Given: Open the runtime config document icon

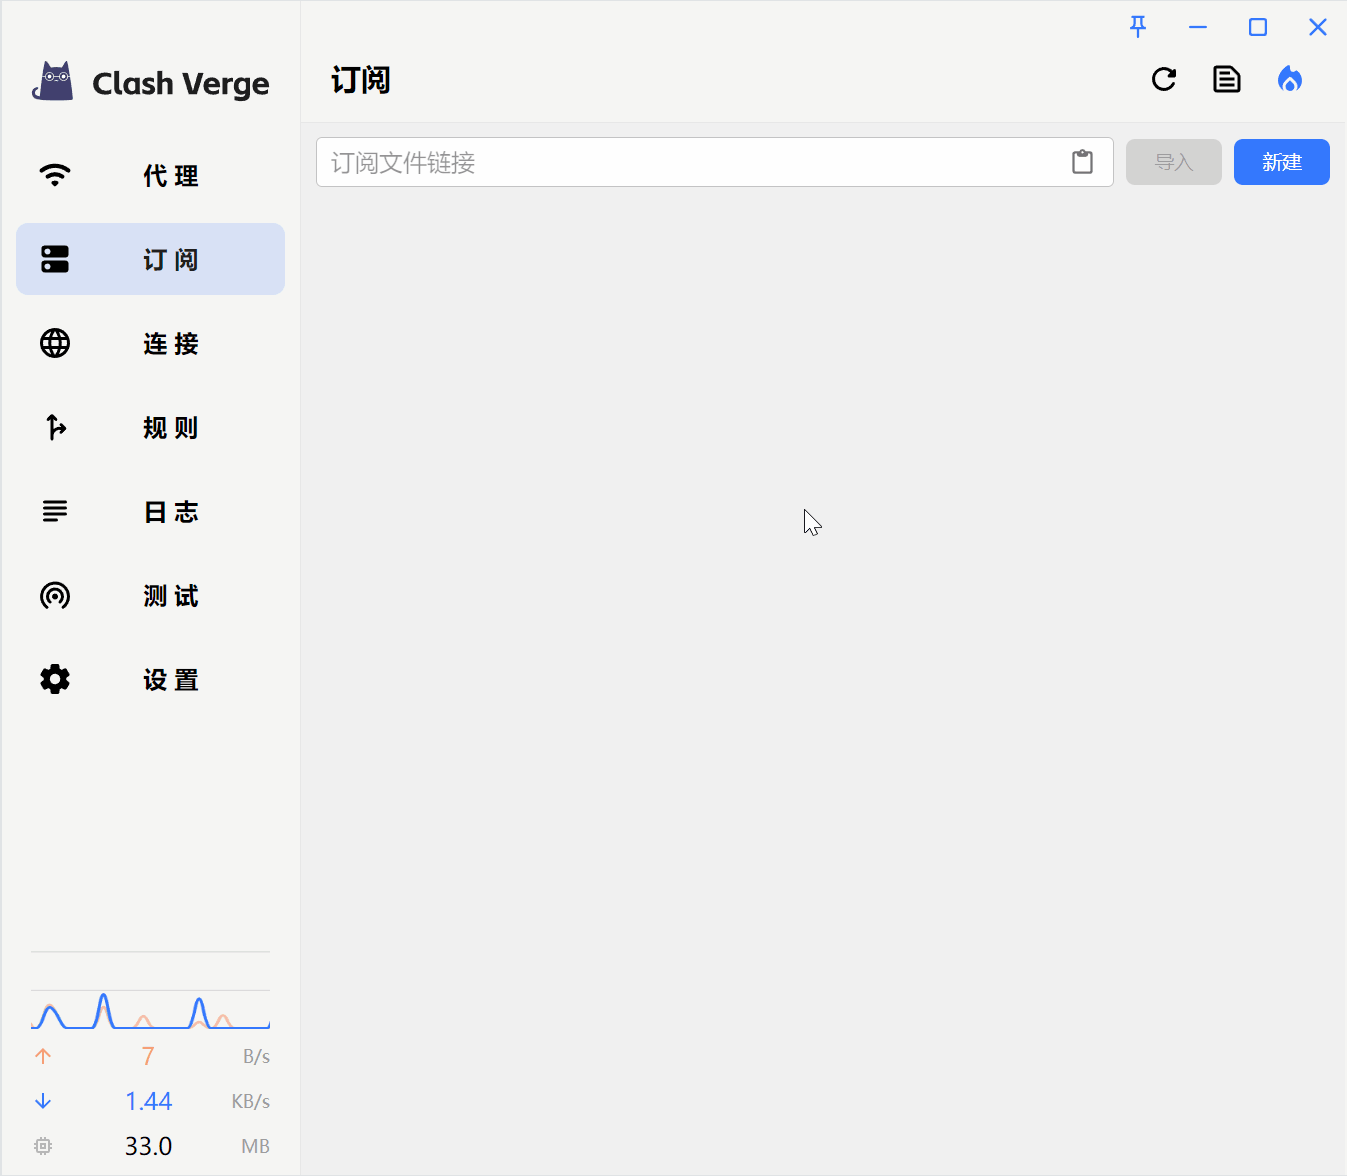Looking at the screenshot, I should tap(1227, 79).
